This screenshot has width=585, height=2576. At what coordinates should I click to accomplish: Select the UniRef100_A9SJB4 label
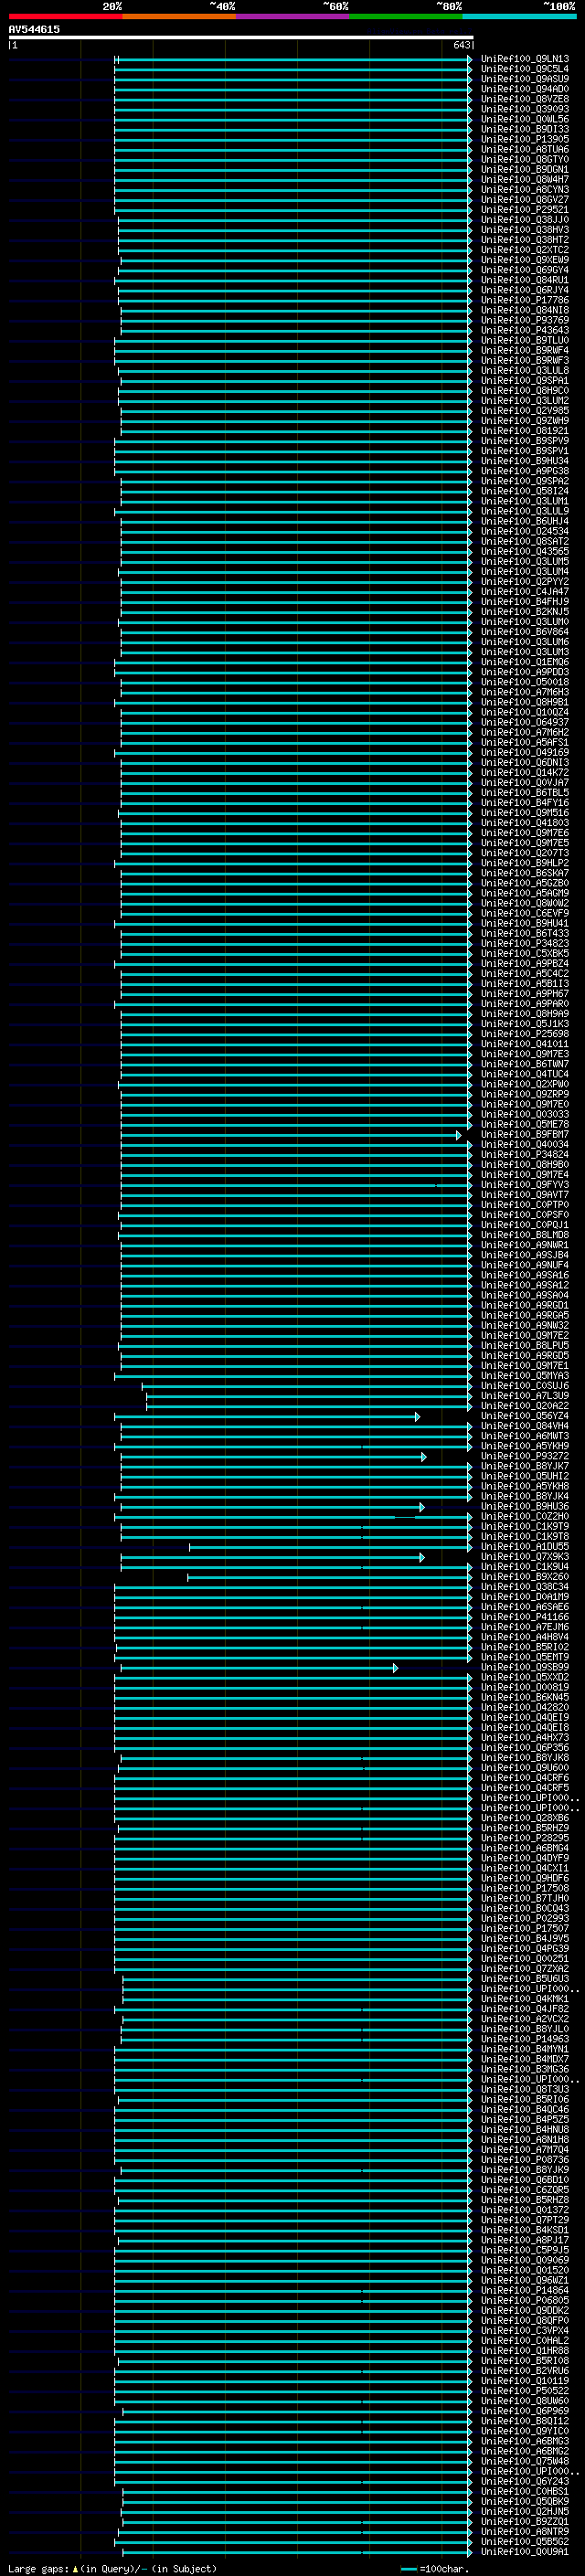525,1256
